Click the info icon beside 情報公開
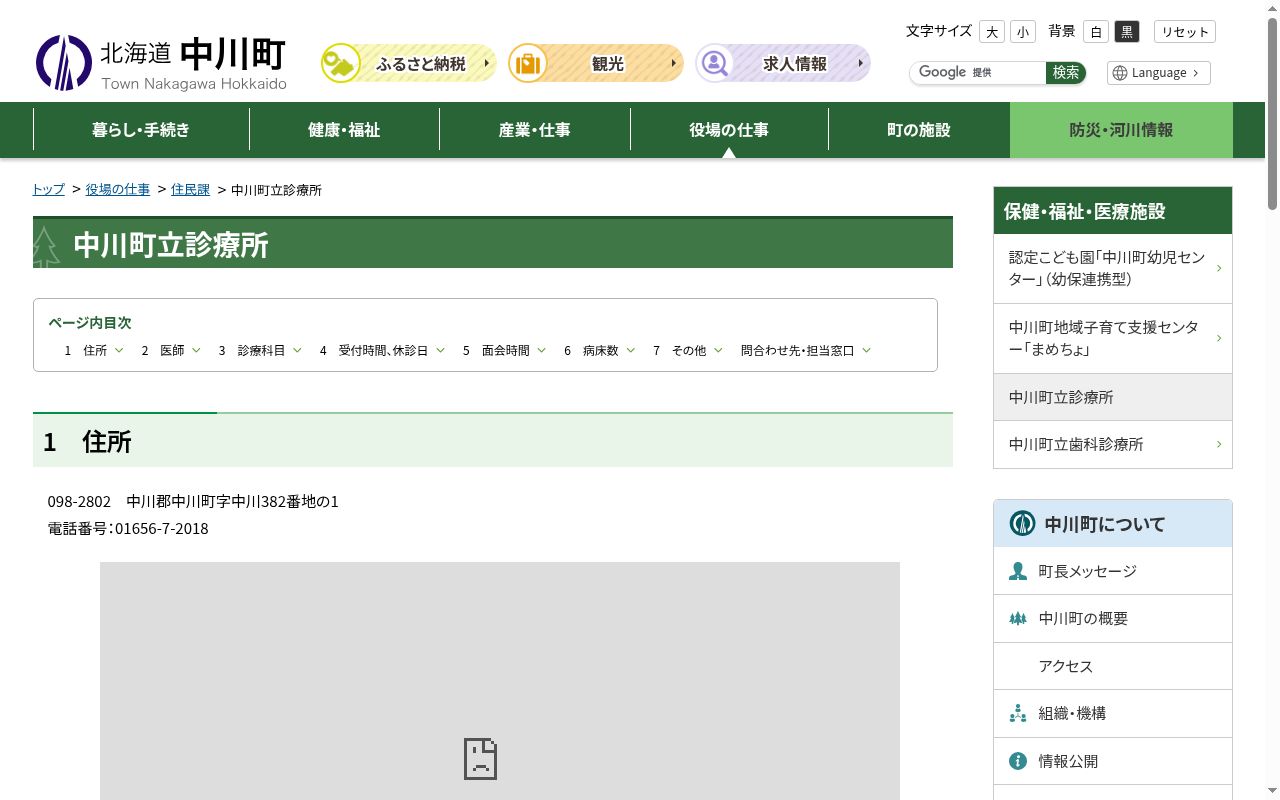 pos(1018,761)
